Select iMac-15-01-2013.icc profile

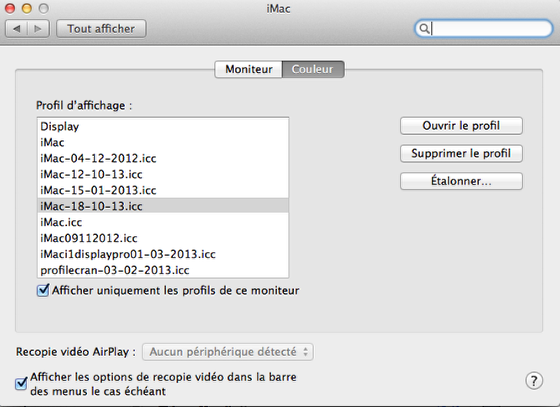pyautogui.click(x=163, y=190)
